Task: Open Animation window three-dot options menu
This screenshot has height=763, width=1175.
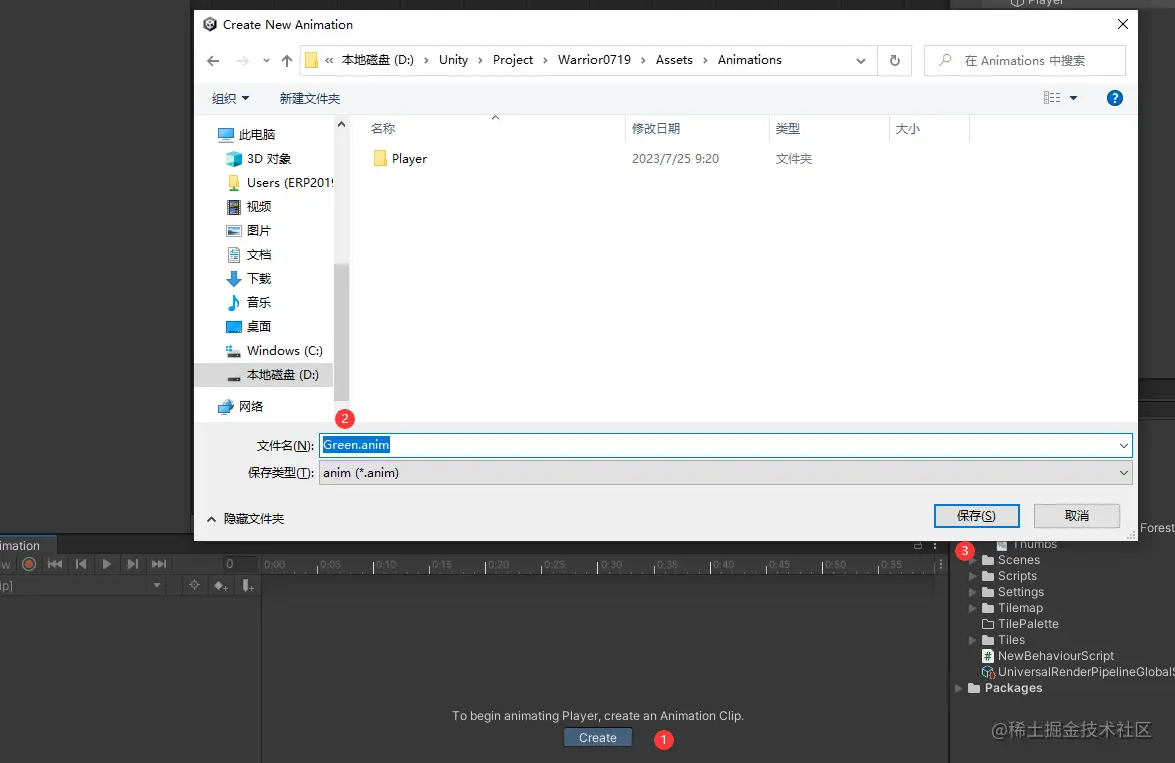Action: click(x=935, y=546)
